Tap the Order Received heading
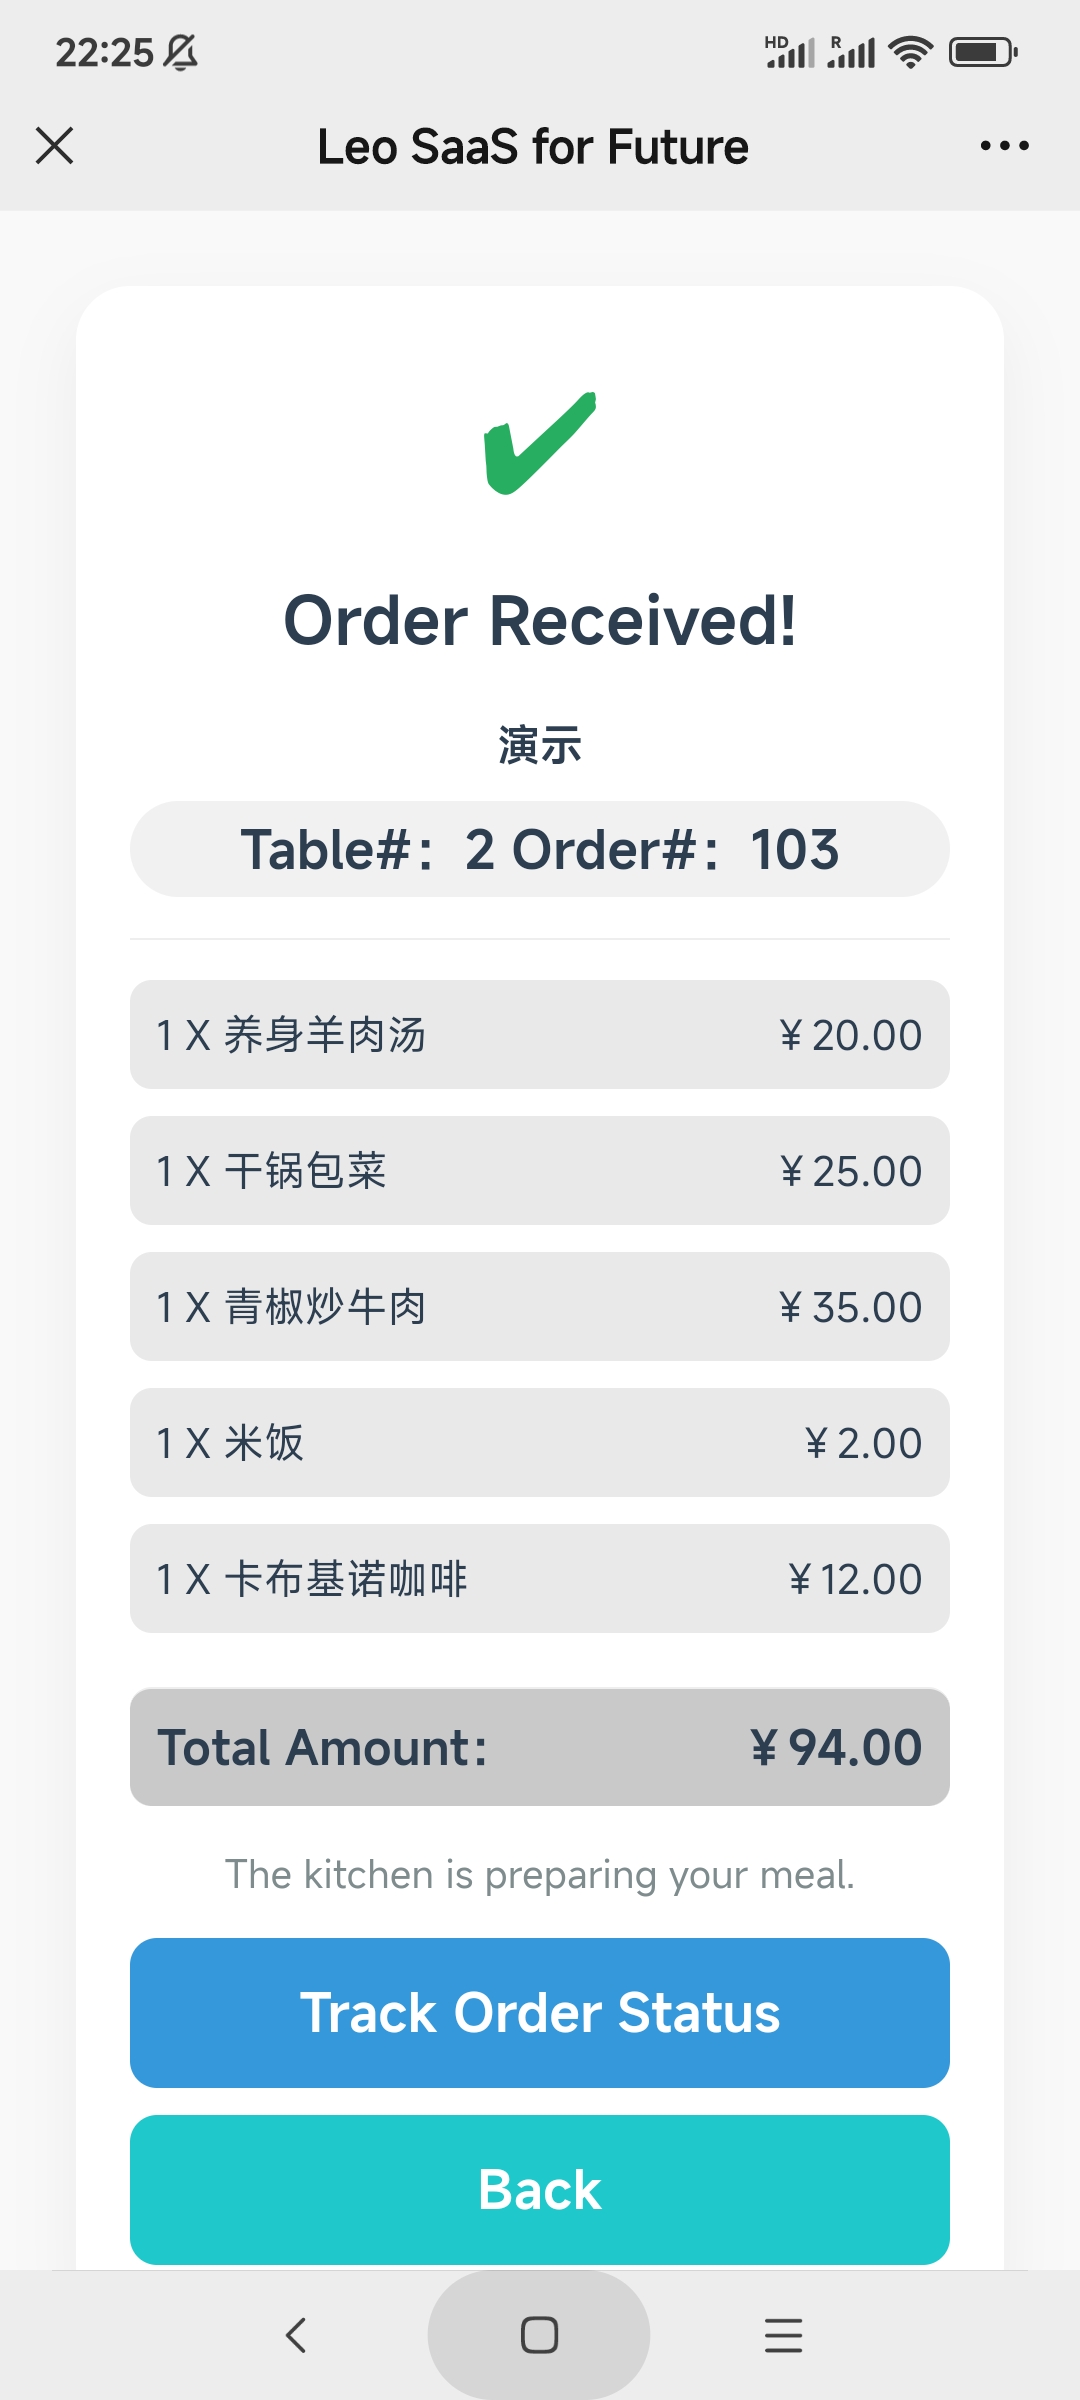Image resolution: width=1080 pixels, height=2400 pixels. 540,621
